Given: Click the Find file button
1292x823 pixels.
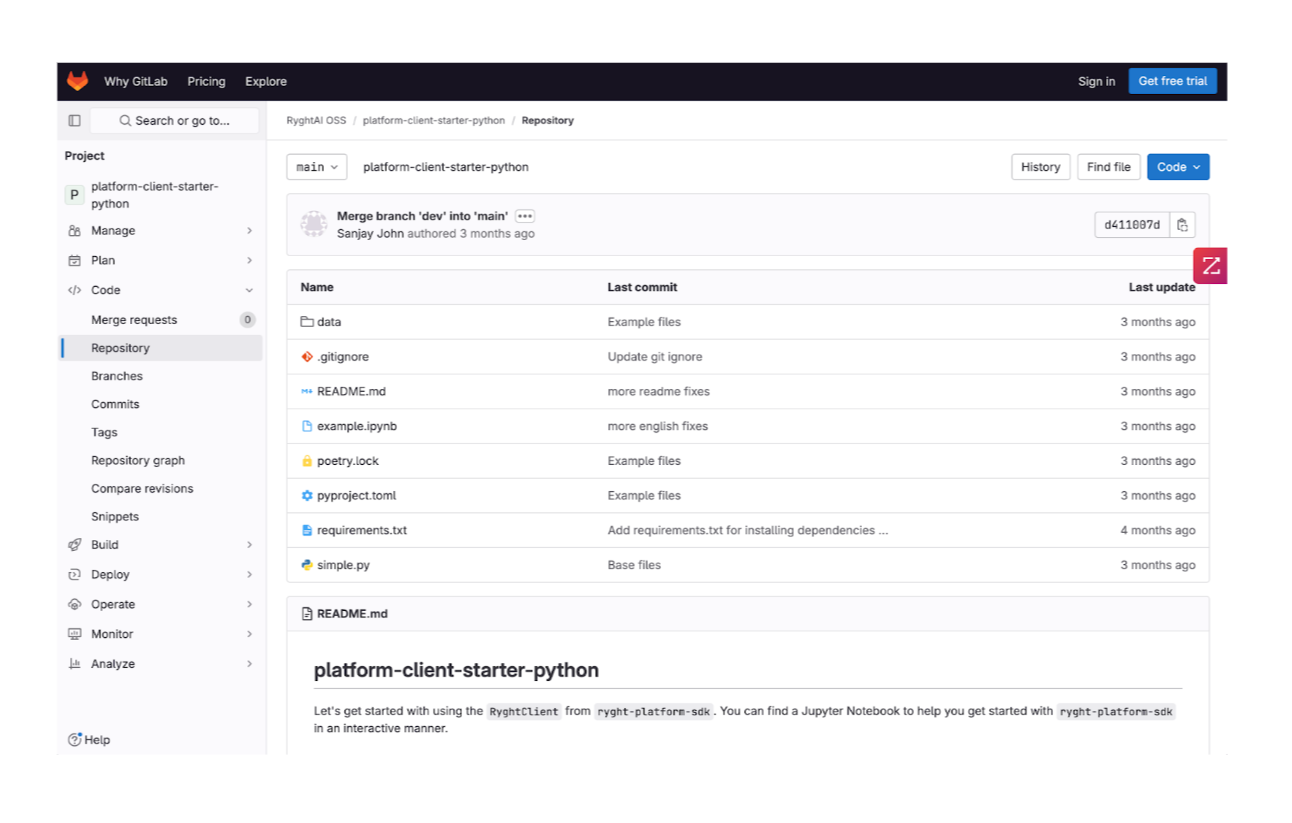Looking at the screenshot, I should click(x=1108, y=167).
